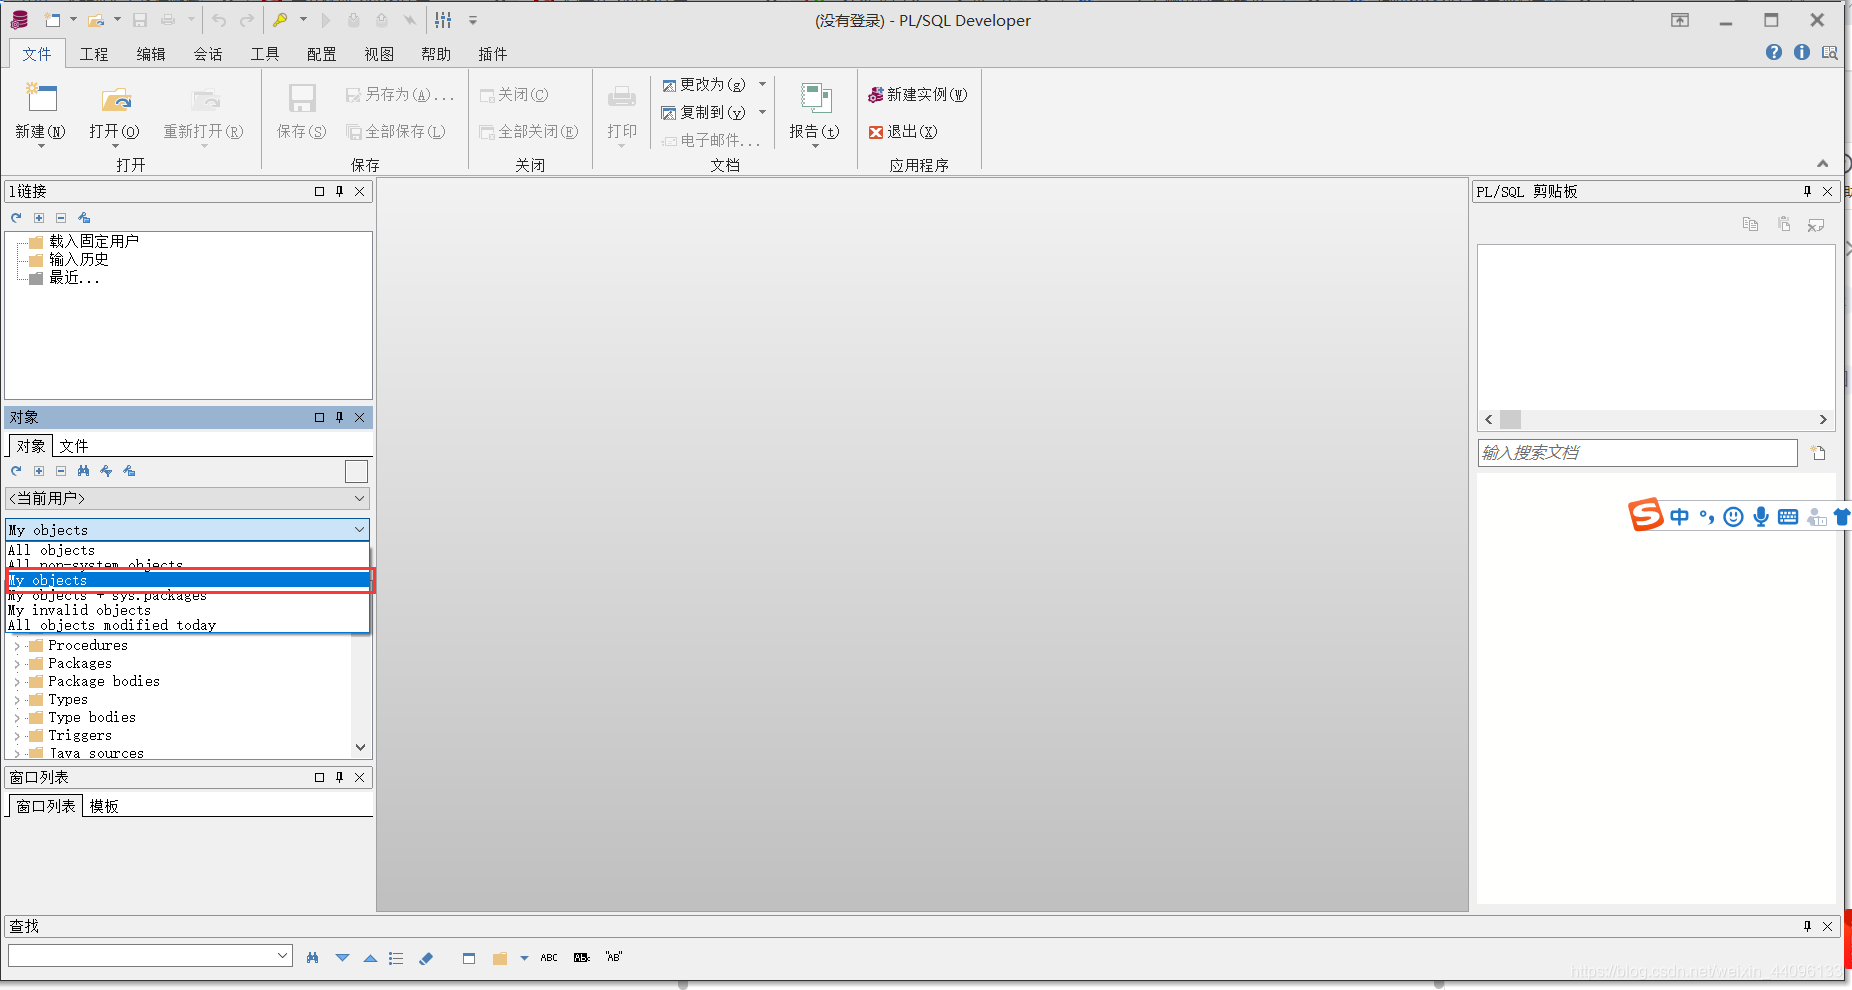The image size is (1852, 990).
Task: Toggle the ABC whole-word option in Find bar
Action: point(549,958)
